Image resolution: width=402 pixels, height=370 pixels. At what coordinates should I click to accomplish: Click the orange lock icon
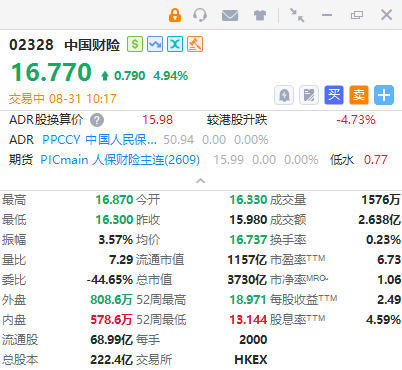pos(175,15)
